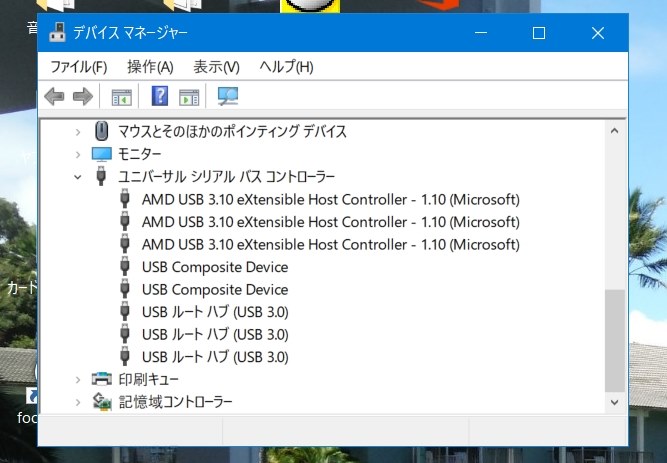The image size is (667, 463).
Task: Select the first AMD USB 3.10 Host Controller
Action: click(x=331, y=200)
